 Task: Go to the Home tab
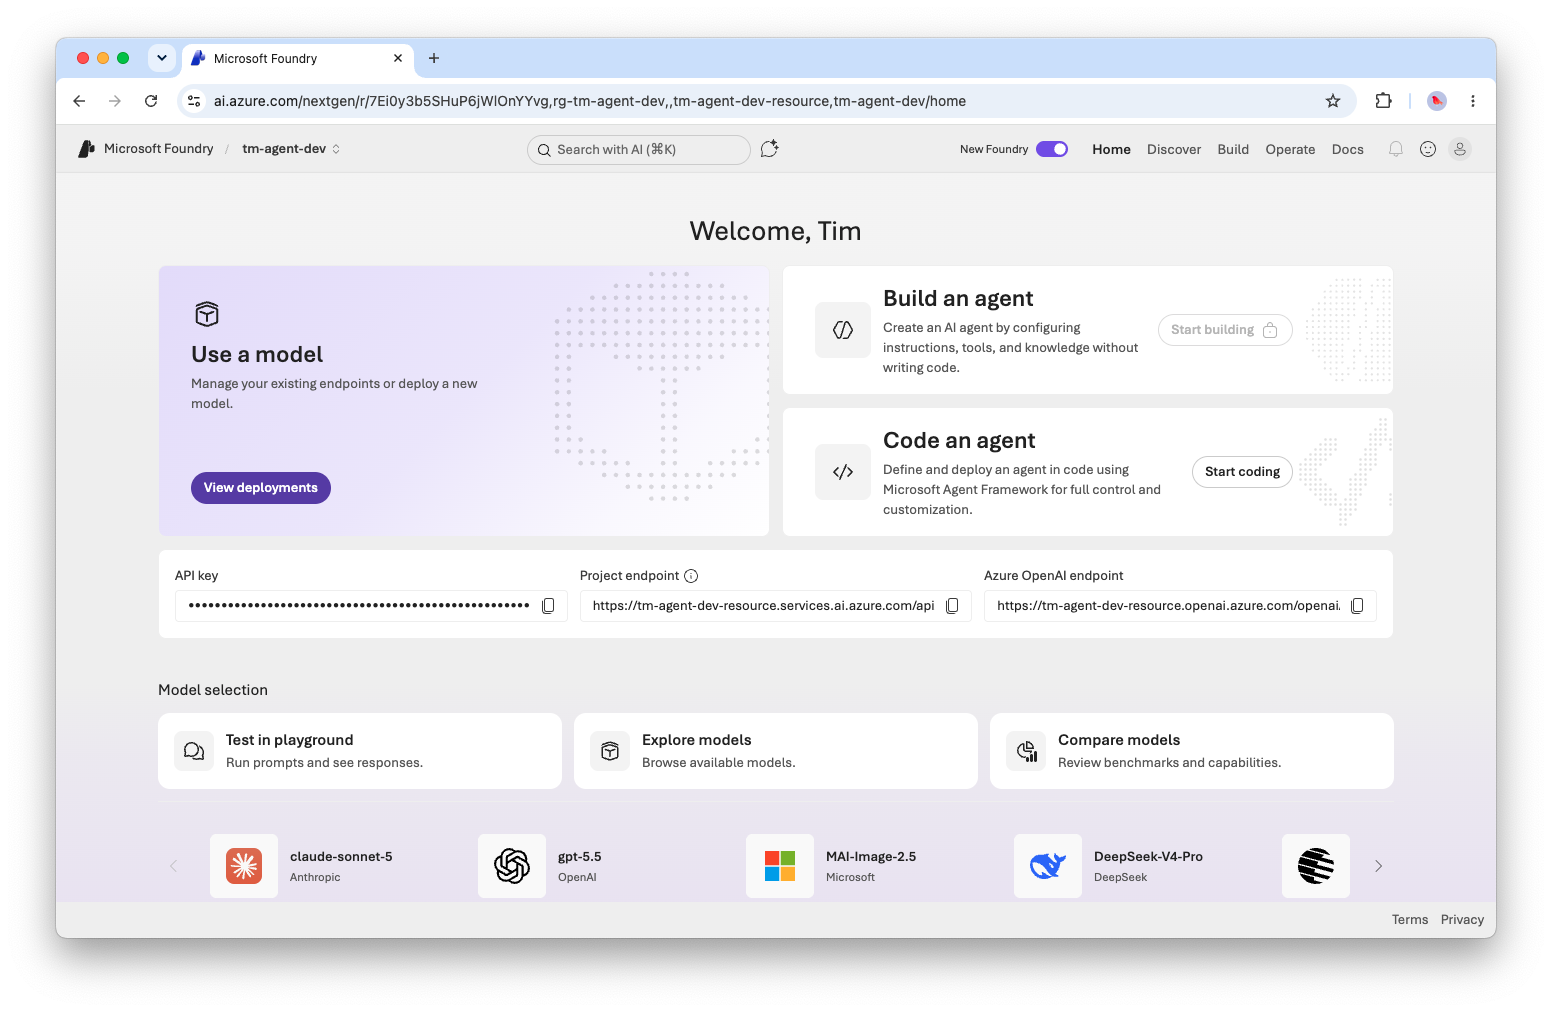1111,149
